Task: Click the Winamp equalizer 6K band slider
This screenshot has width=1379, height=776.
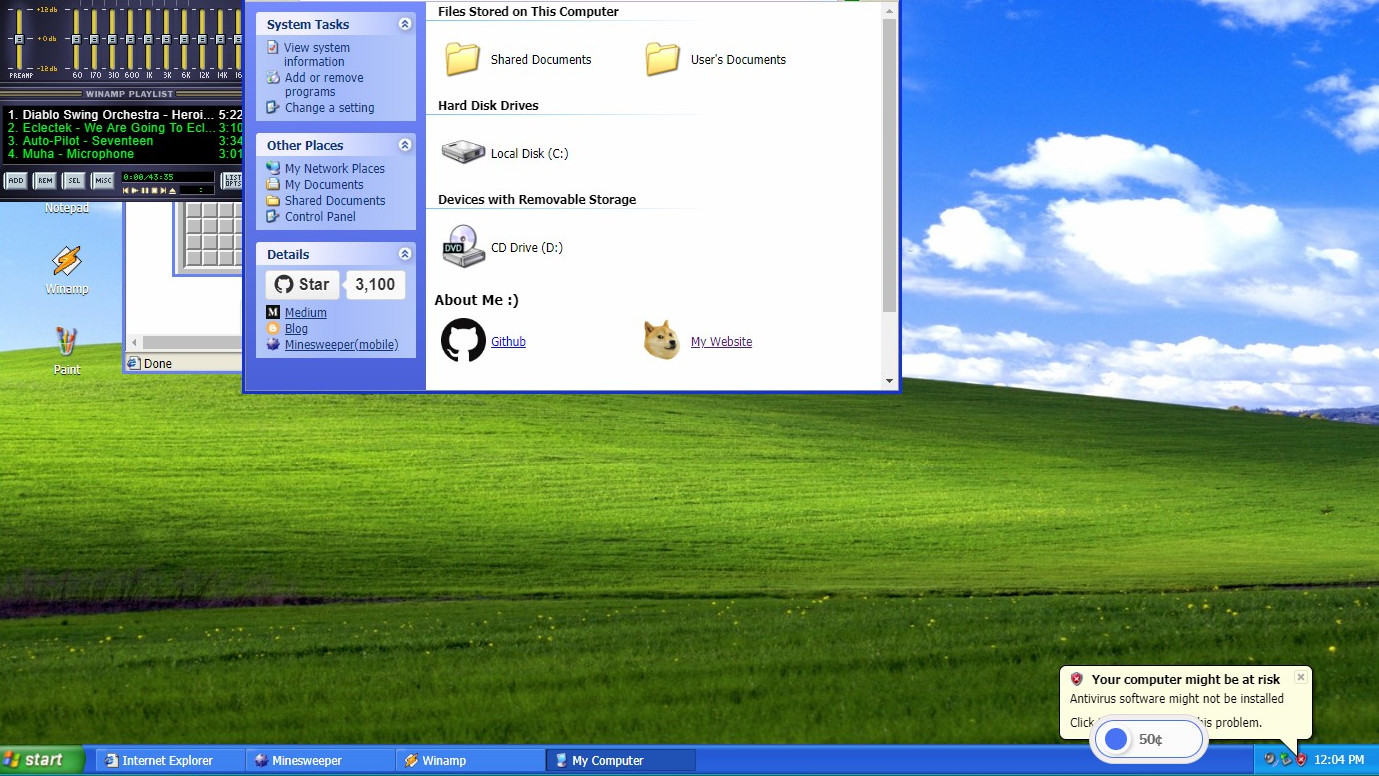Action: [185, 39]
